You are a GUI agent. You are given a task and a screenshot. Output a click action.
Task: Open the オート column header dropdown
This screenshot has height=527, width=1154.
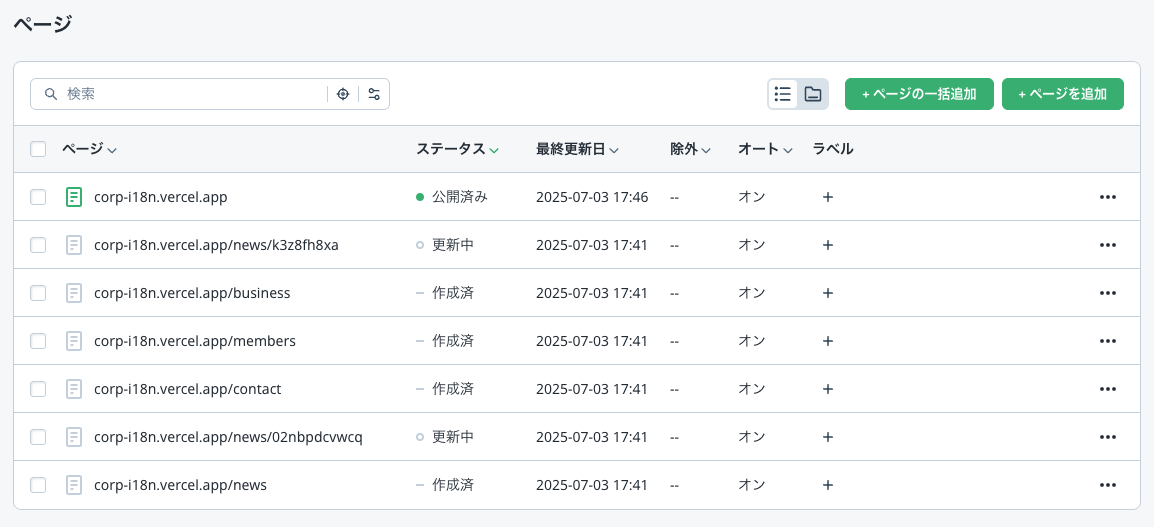[765, 149]
